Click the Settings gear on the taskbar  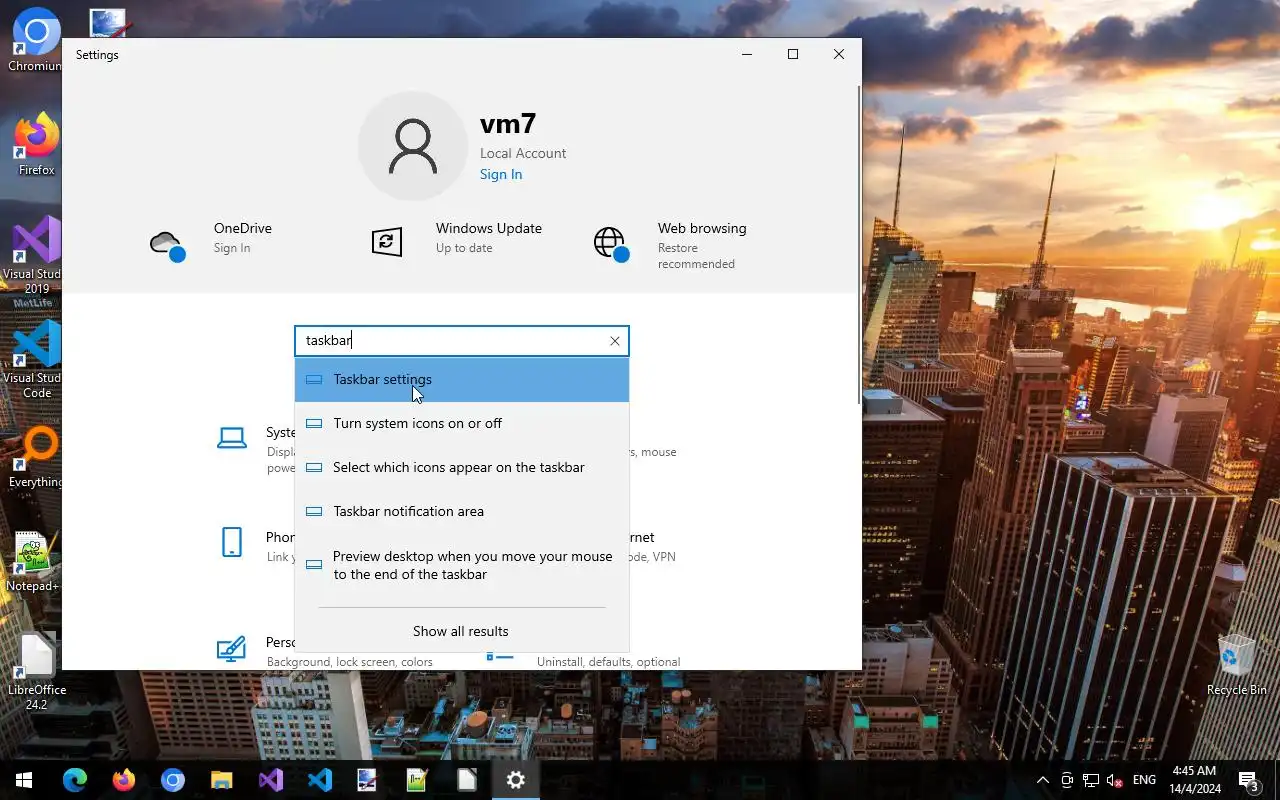pos(516,780)
